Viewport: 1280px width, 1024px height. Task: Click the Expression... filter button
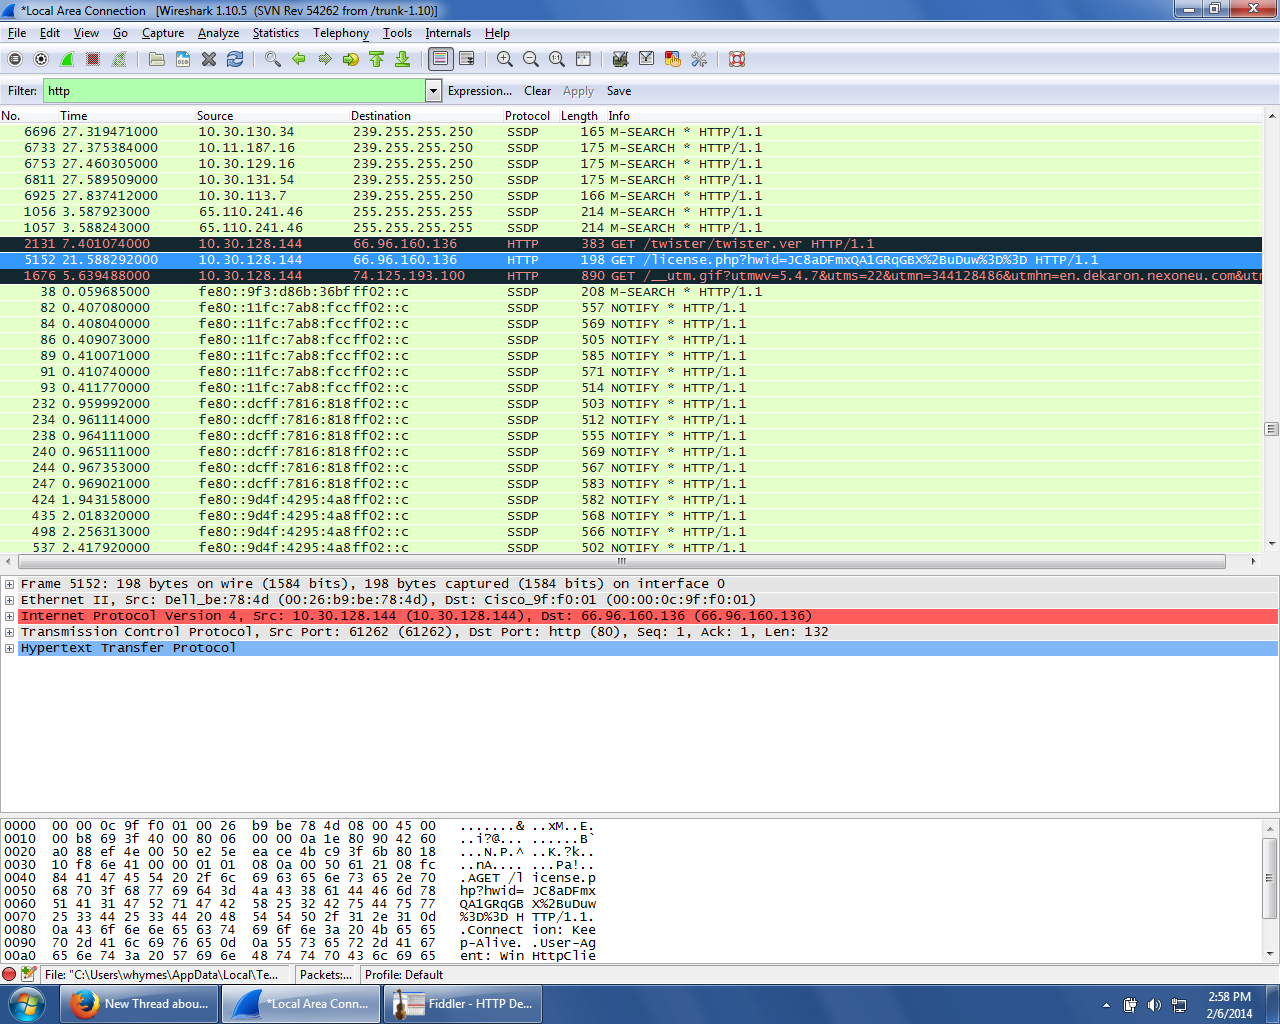point(480,91)
